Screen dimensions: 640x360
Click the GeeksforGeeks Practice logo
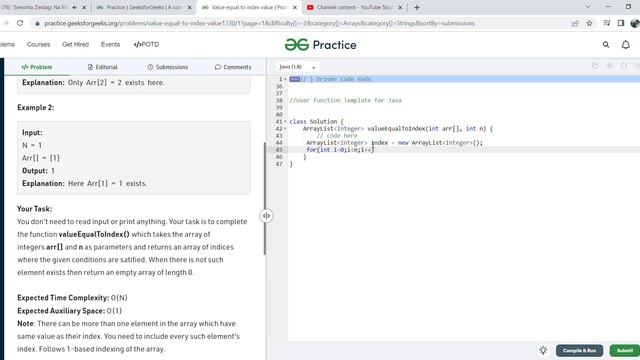[320, 44]
